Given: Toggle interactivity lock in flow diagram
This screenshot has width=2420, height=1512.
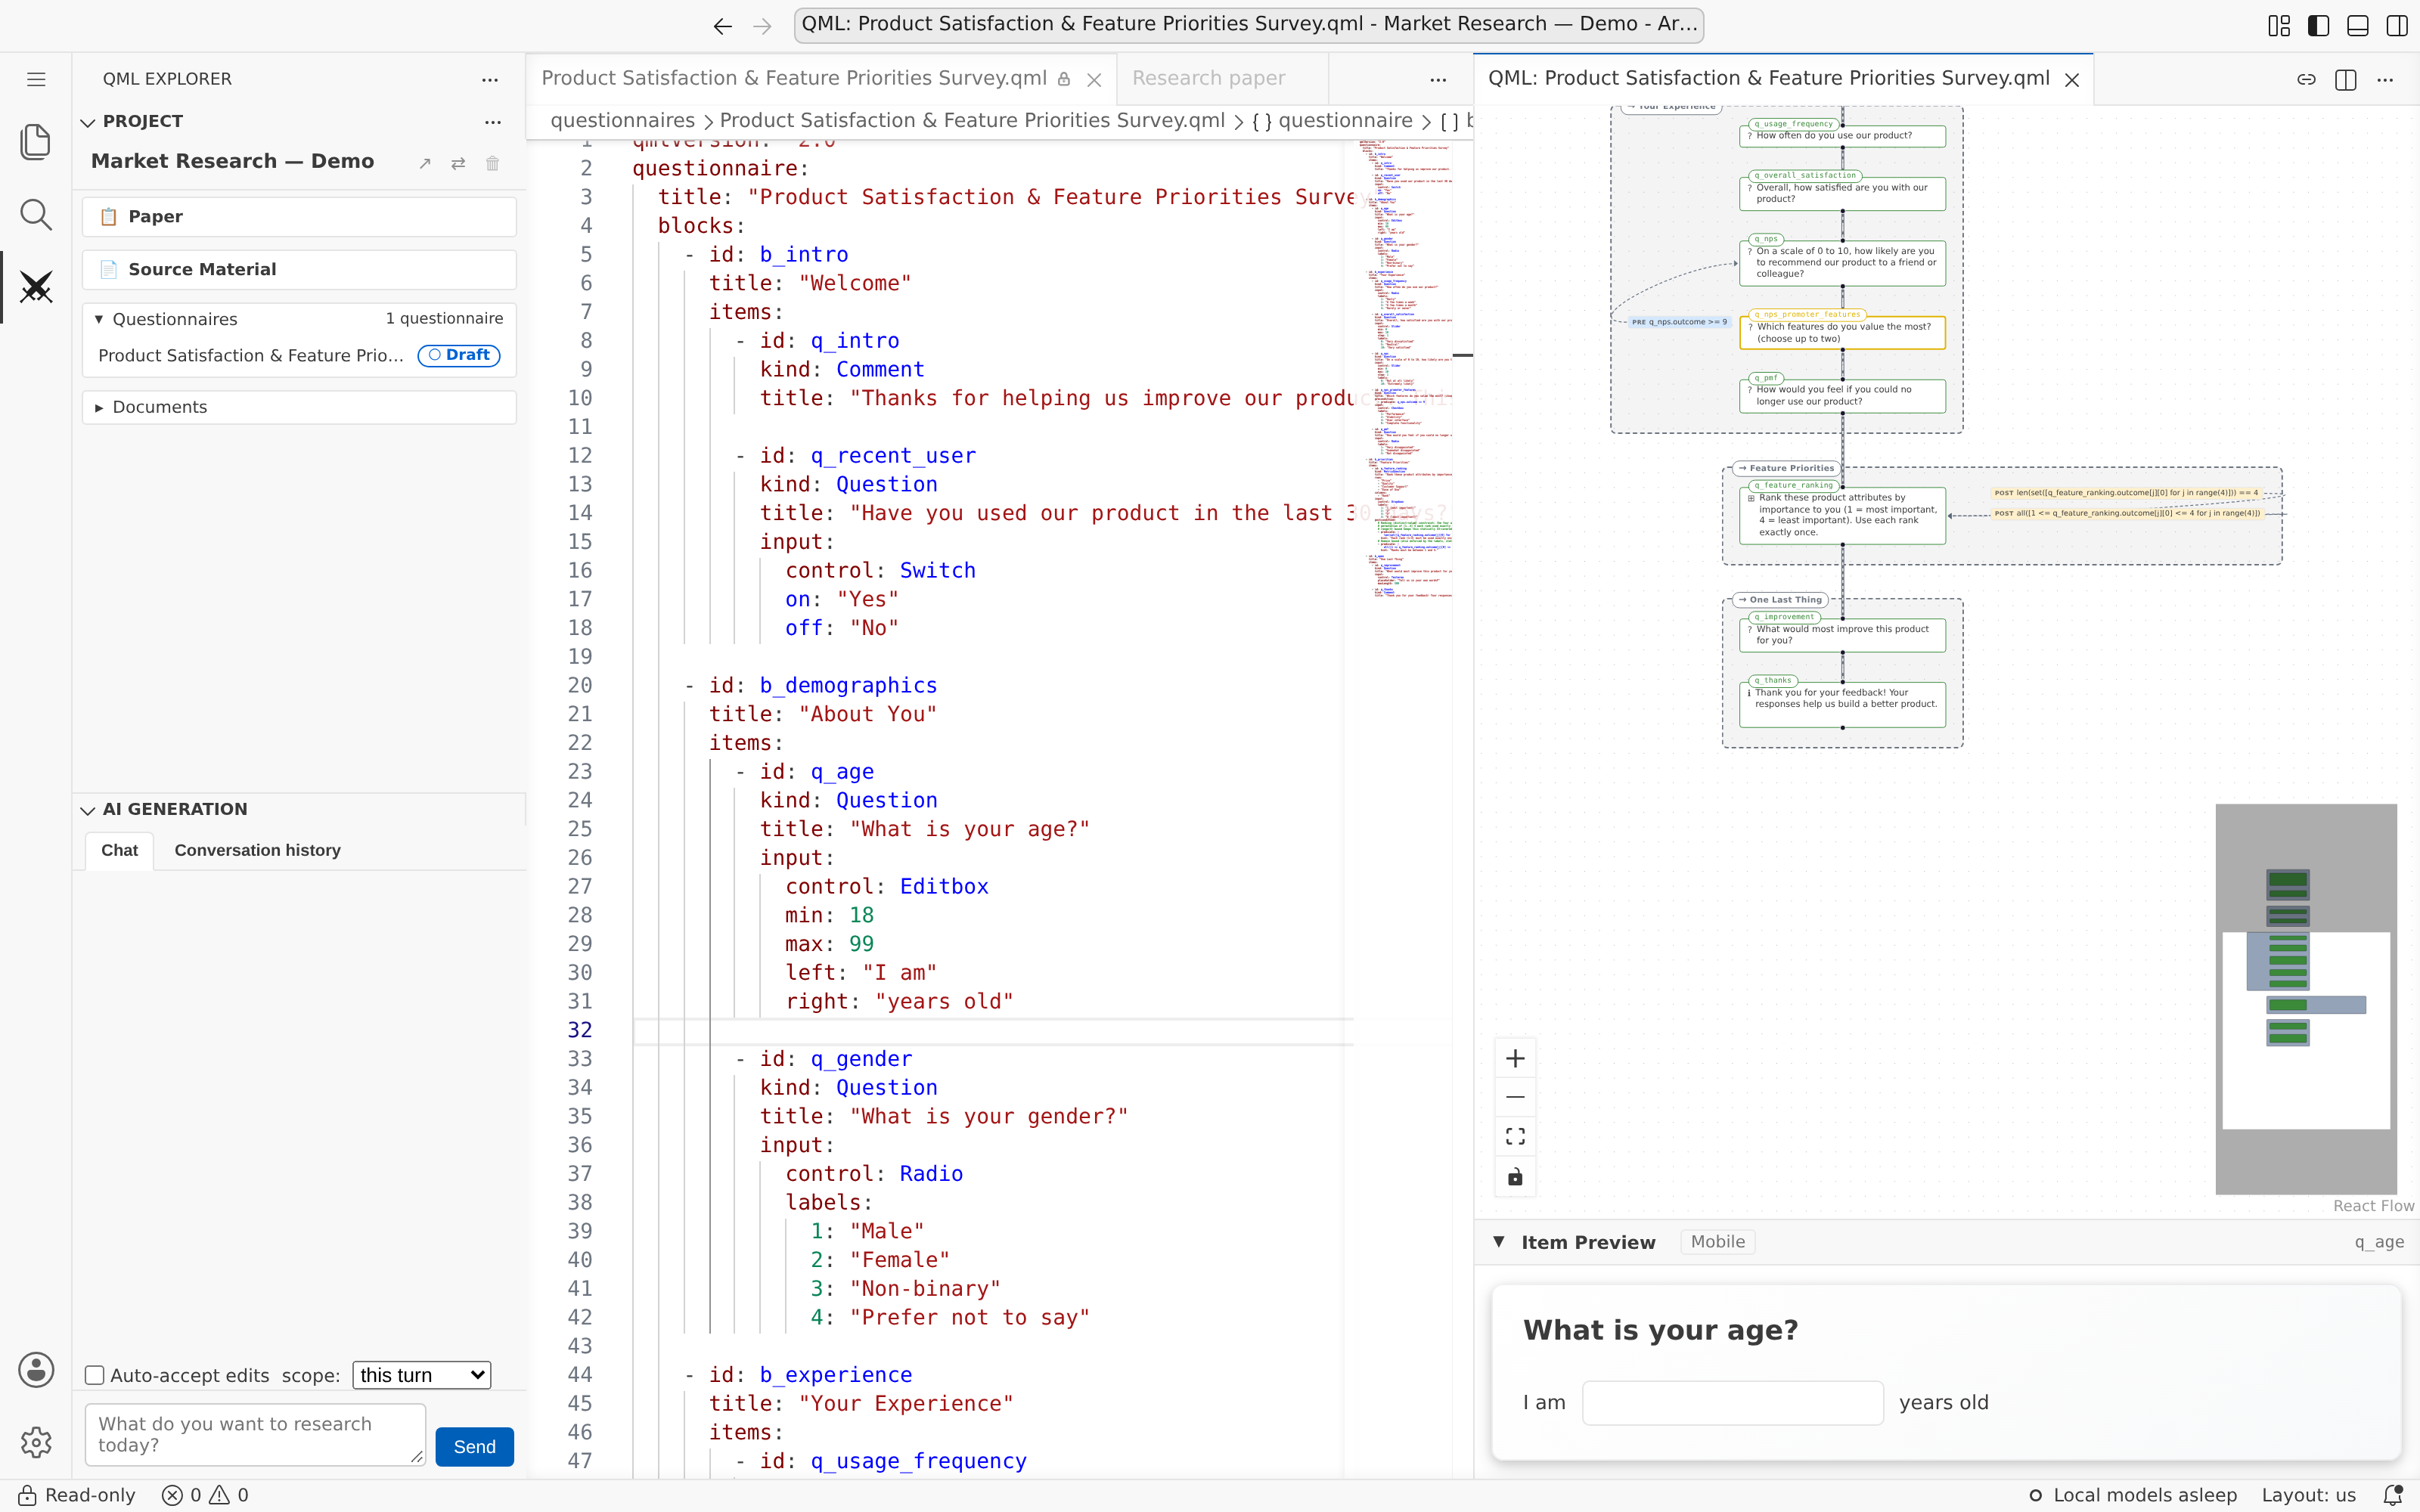Looking at the screenshot, I should coord(1515,1176).
